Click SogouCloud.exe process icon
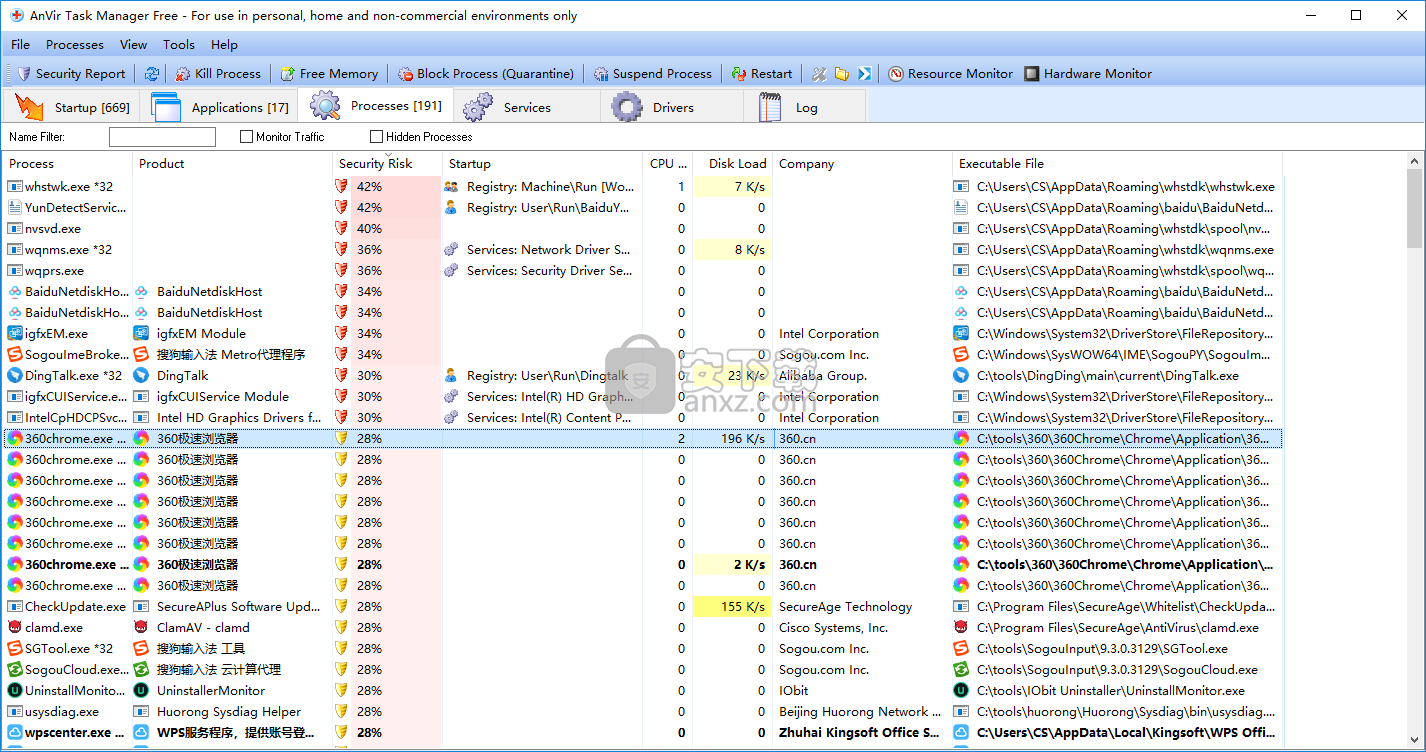 [x=15, y=669]
